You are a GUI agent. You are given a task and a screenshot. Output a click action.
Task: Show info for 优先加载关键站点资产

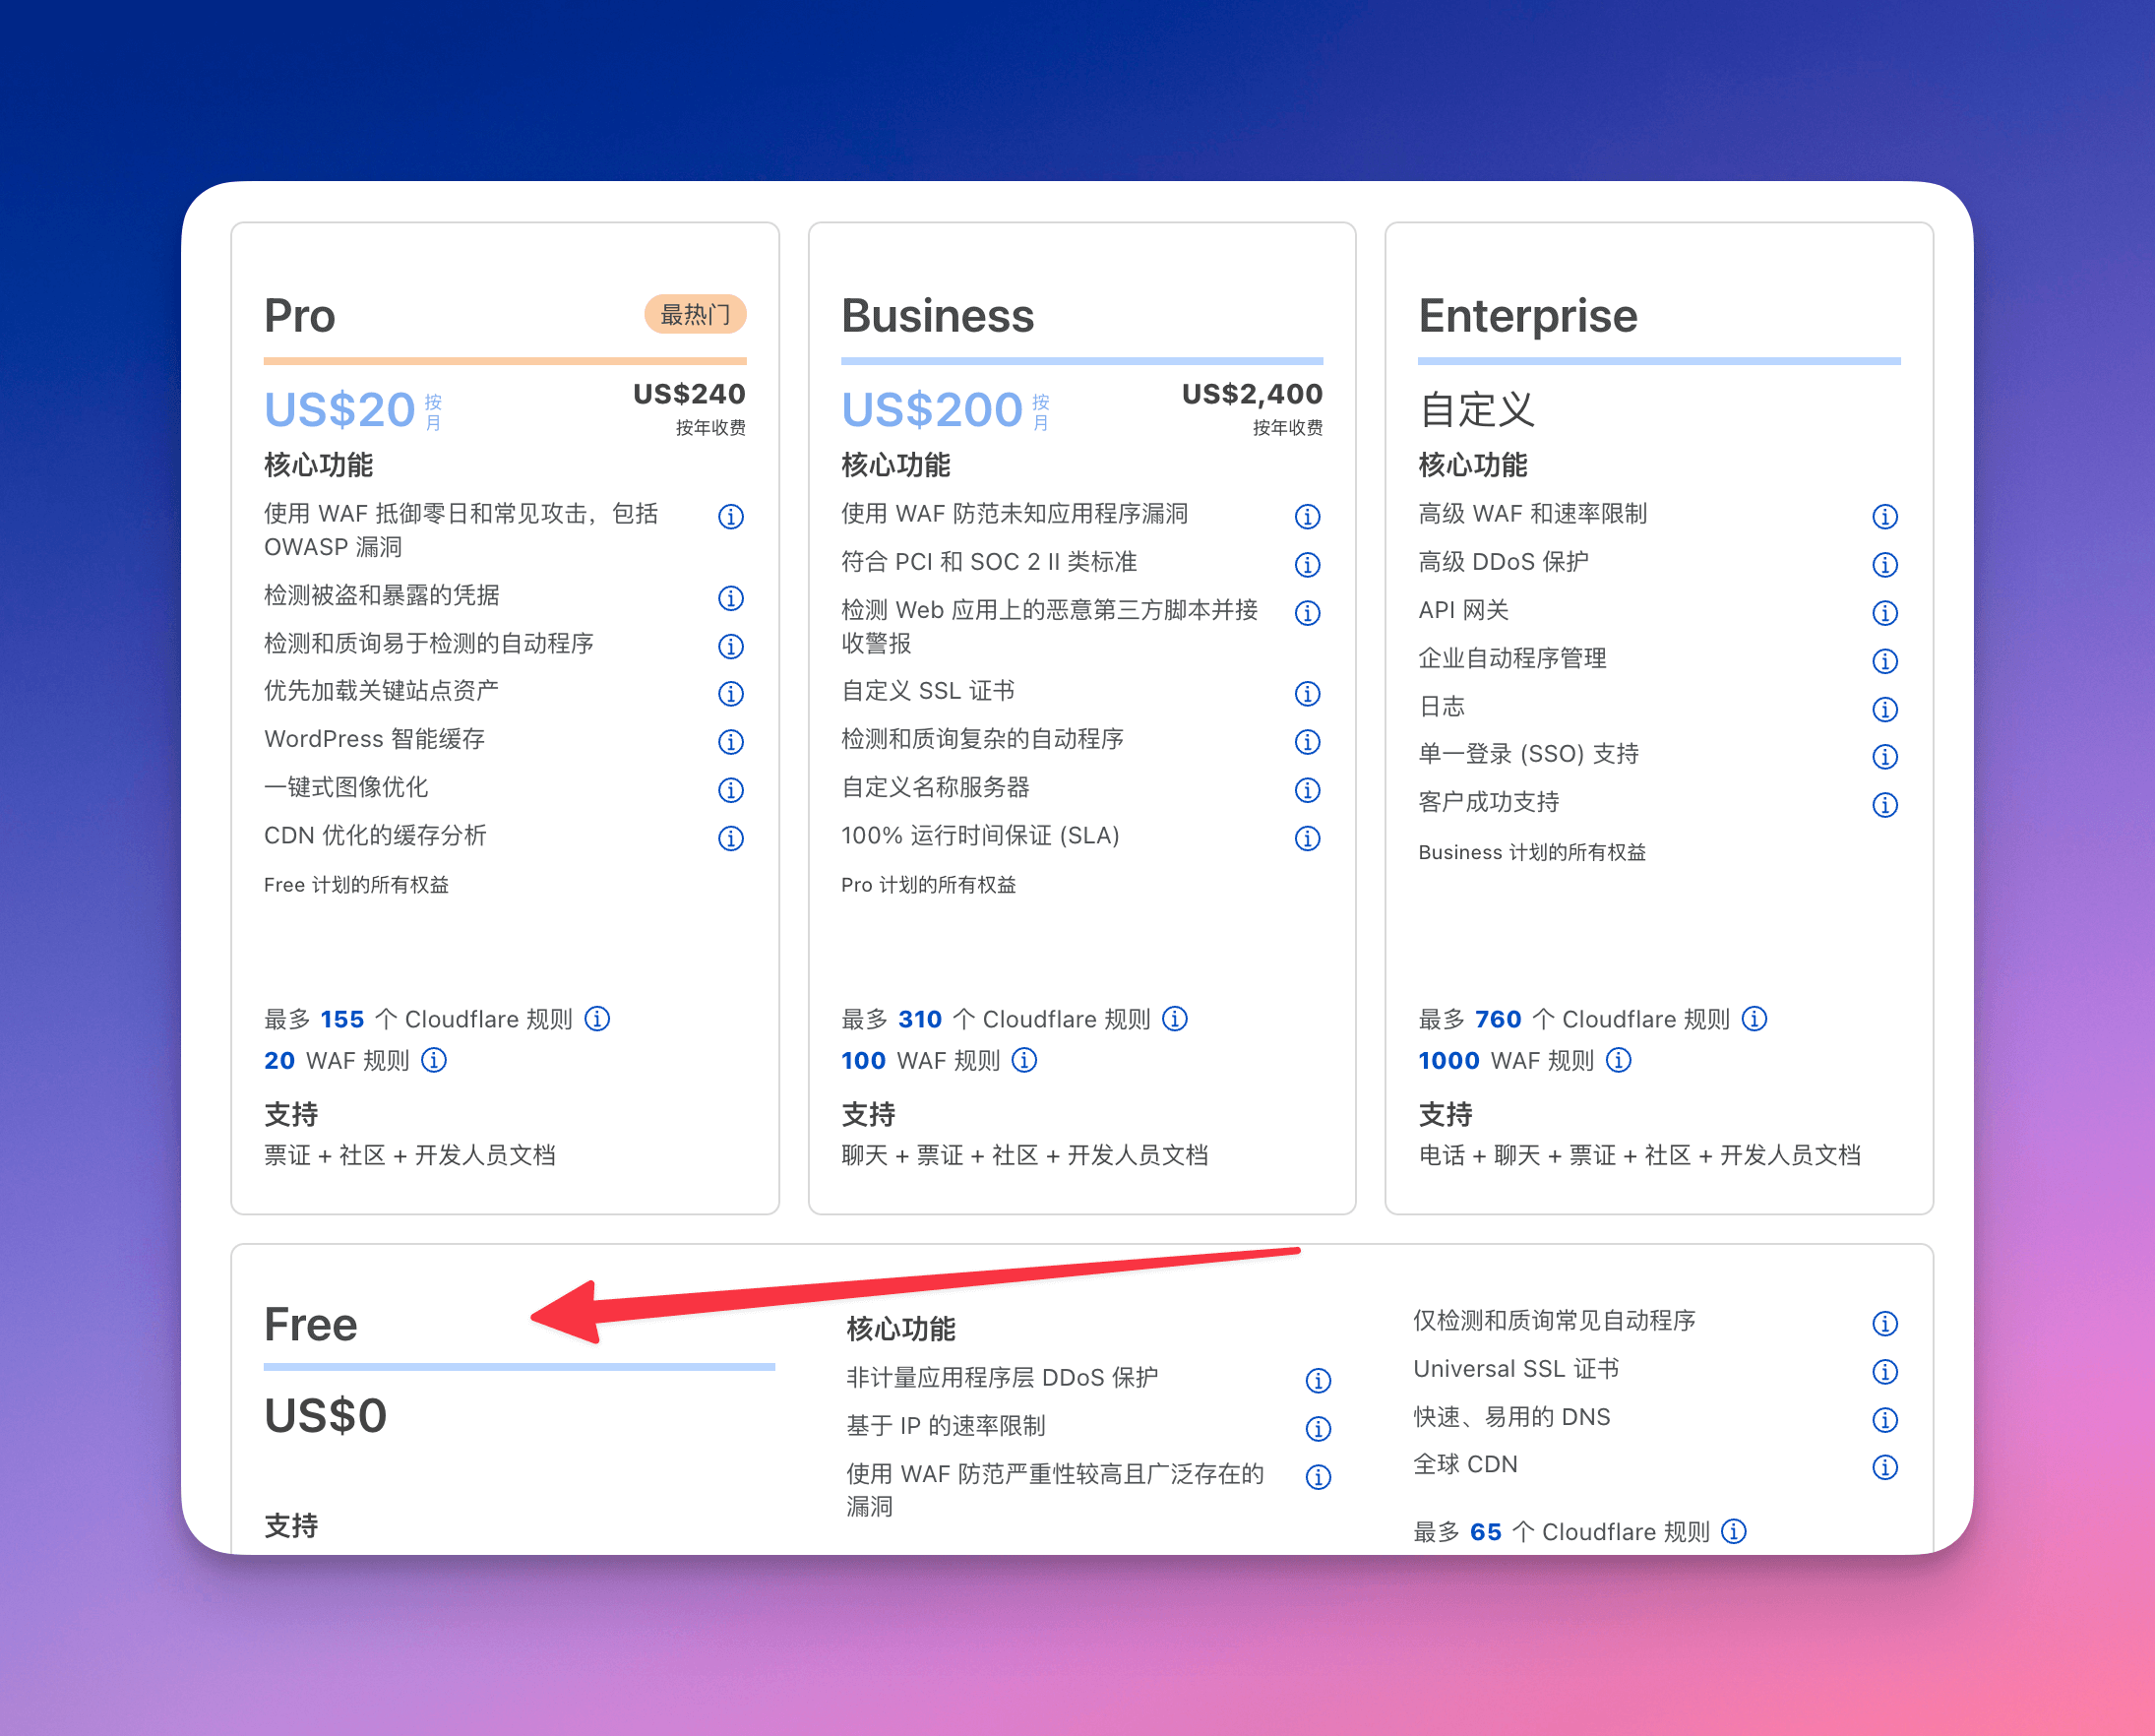pos(731,693)
